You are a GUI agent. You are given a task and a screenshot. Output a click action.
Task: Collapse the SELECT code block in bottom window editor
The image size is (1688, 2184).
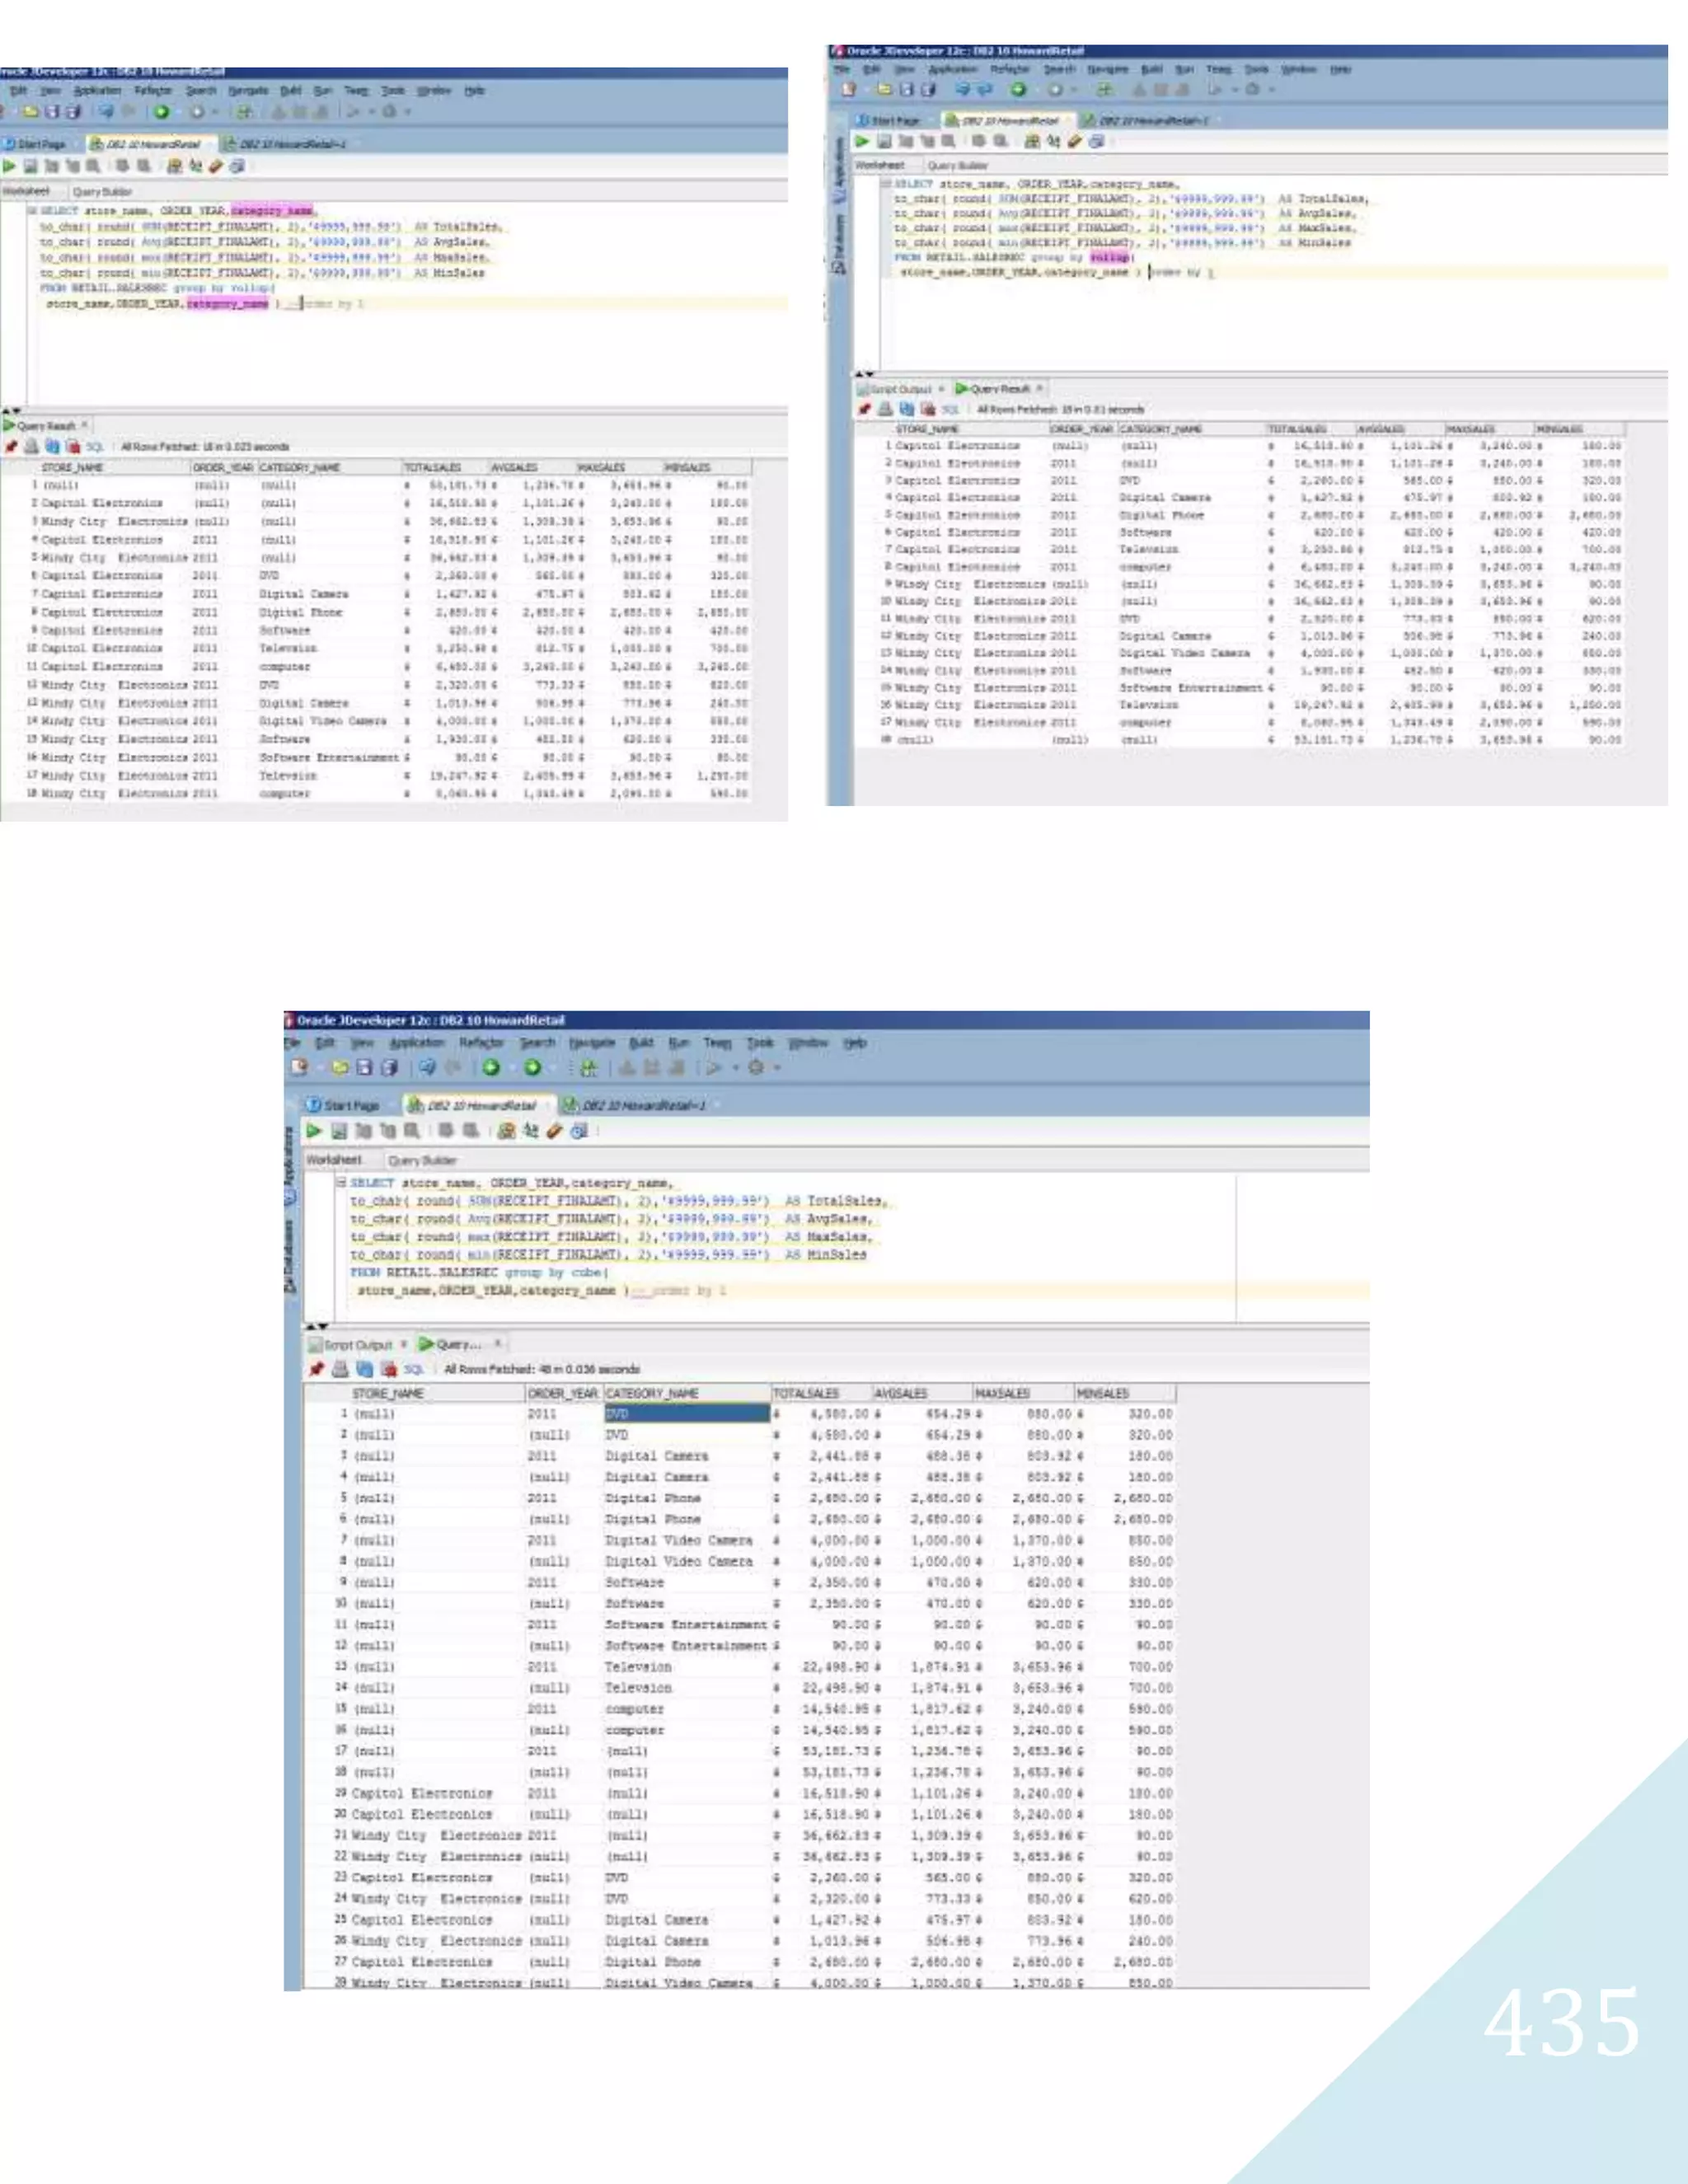coord(341,1181)
